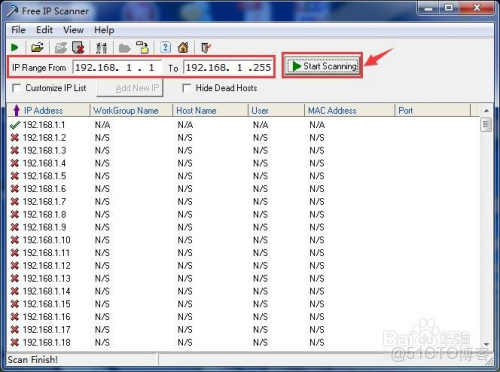Screen dimensions: 500x372
Task: Click the red X shield toolbar icon
Action: pos(78,48)
